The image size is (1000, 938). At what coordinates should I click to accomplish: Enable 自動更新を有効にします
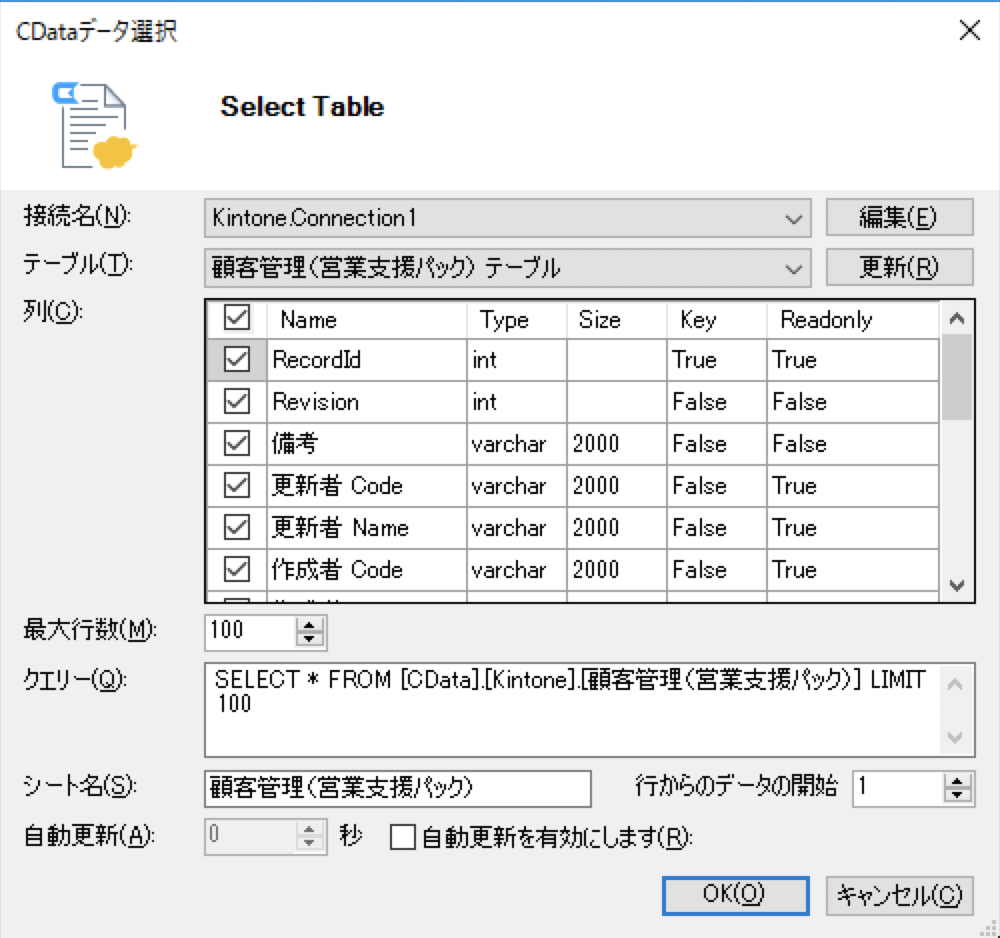tap(402, 837)
